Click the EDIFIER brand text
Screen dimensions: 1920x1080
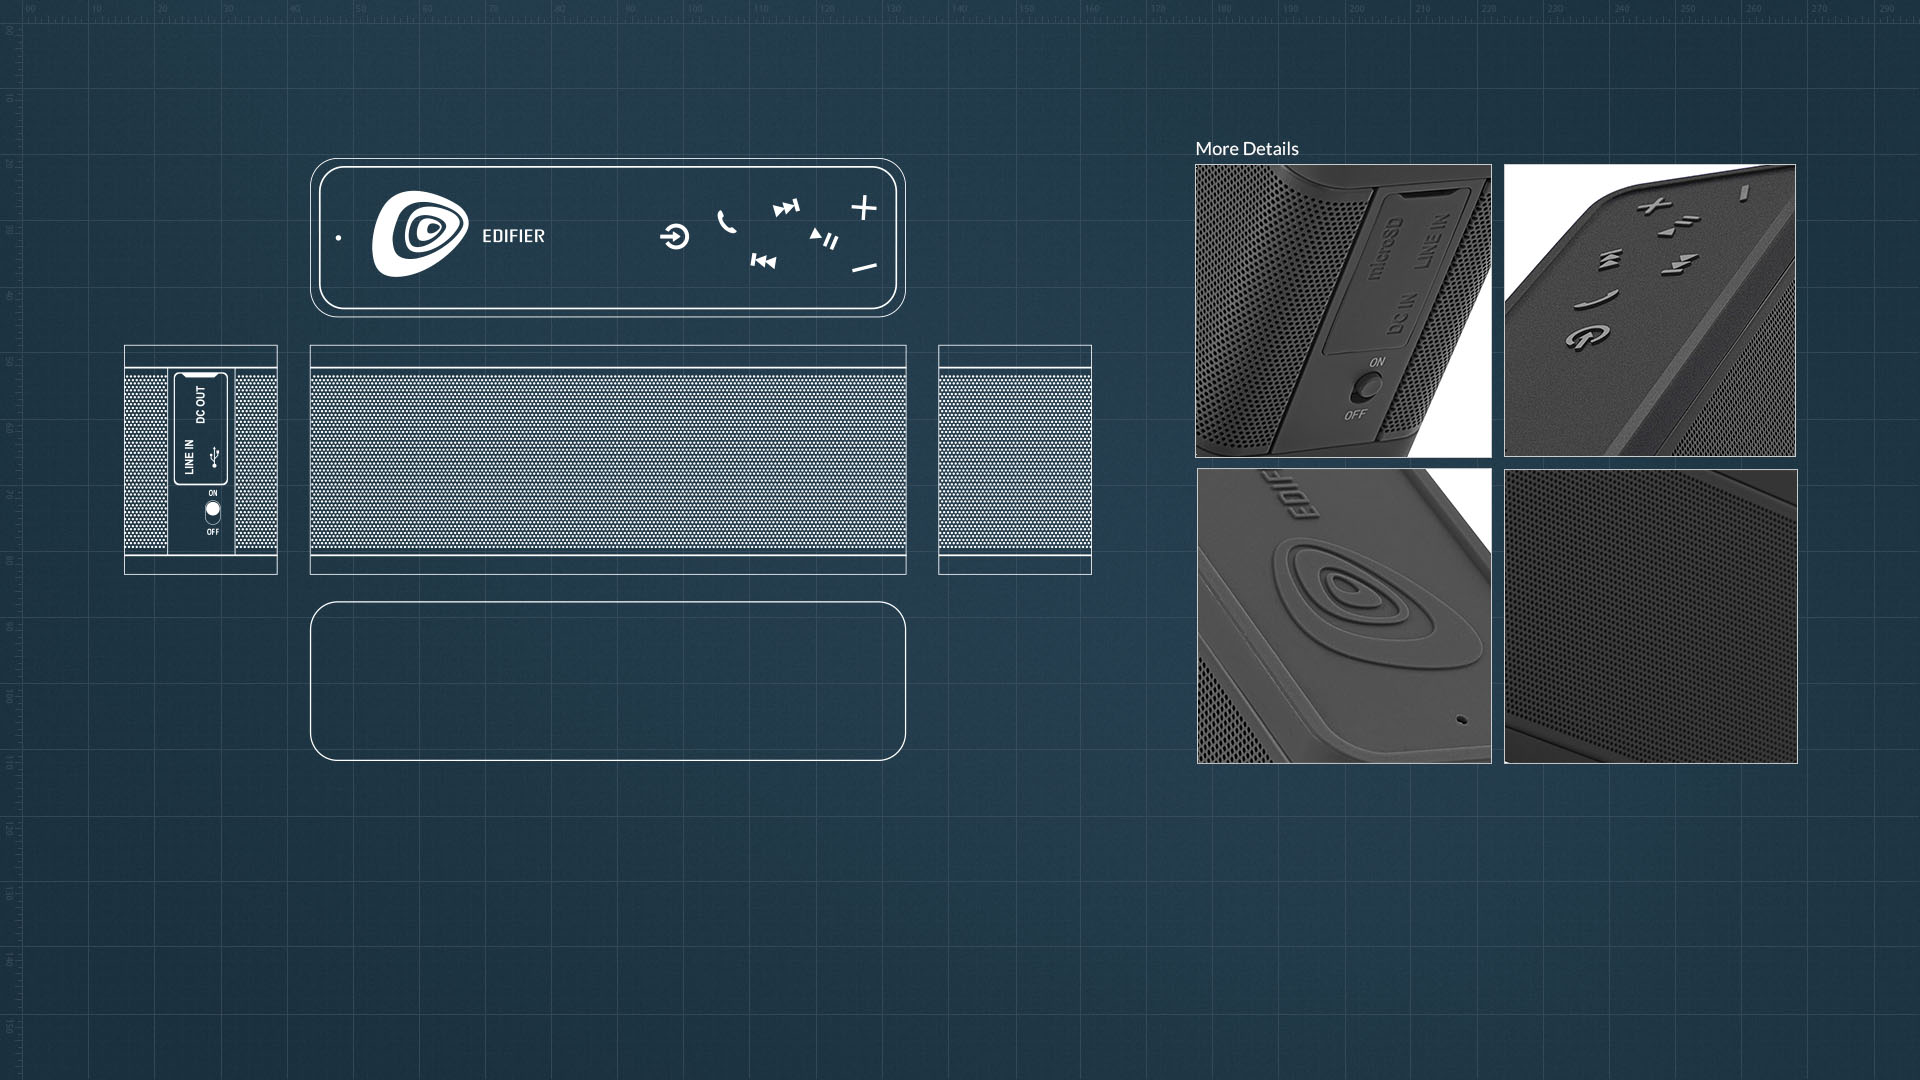[513, 236]
